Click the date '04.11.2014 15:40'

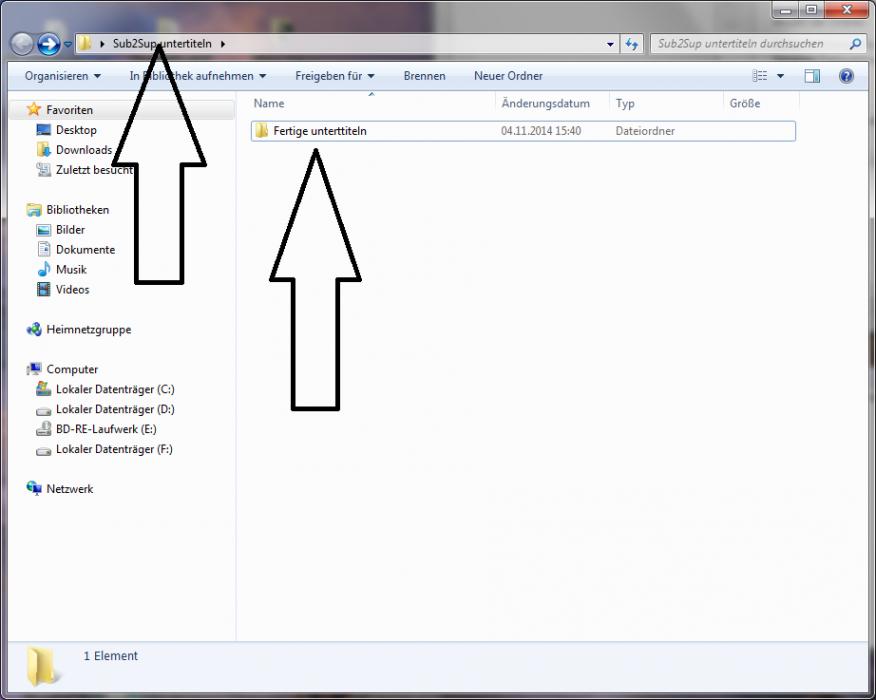coord(541,131)
